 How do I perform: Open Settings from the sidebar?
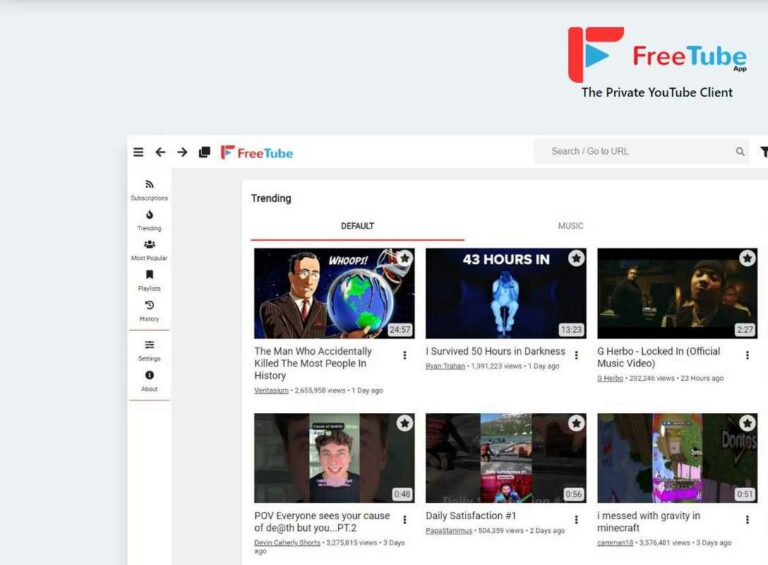[149, 351]
